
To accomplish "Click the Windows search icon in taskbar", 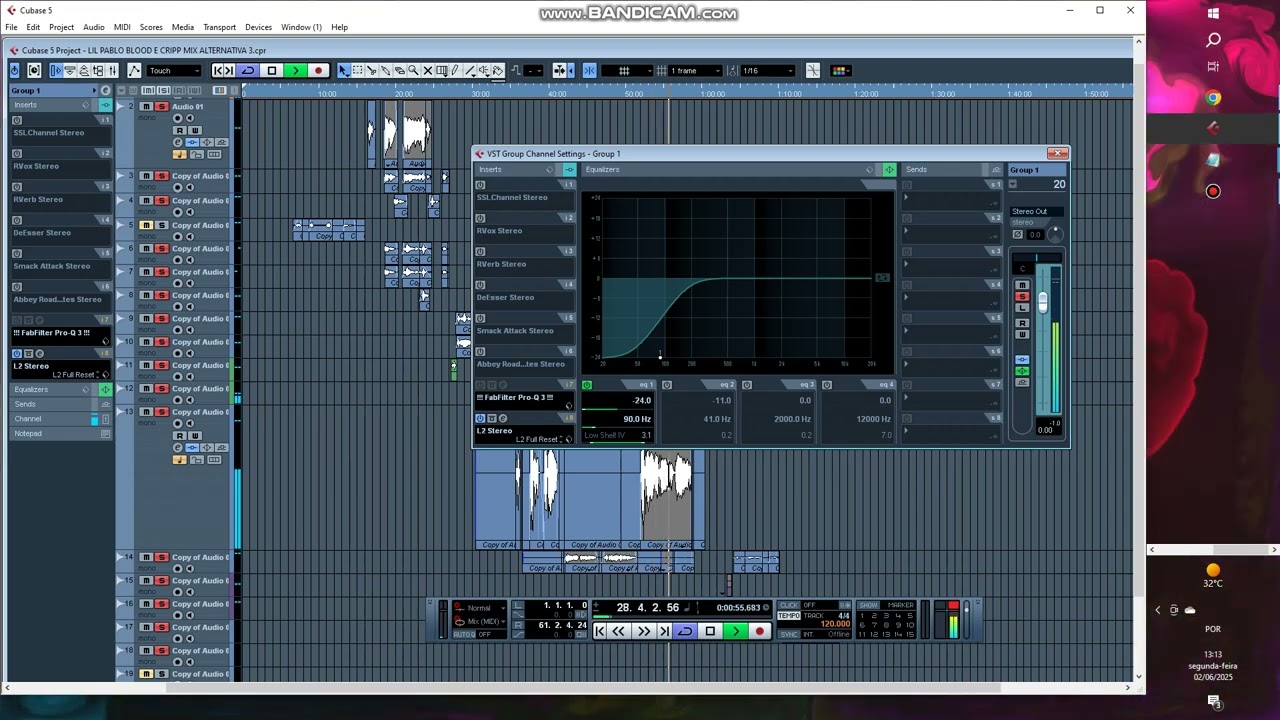I will (x=1213, y=40).
